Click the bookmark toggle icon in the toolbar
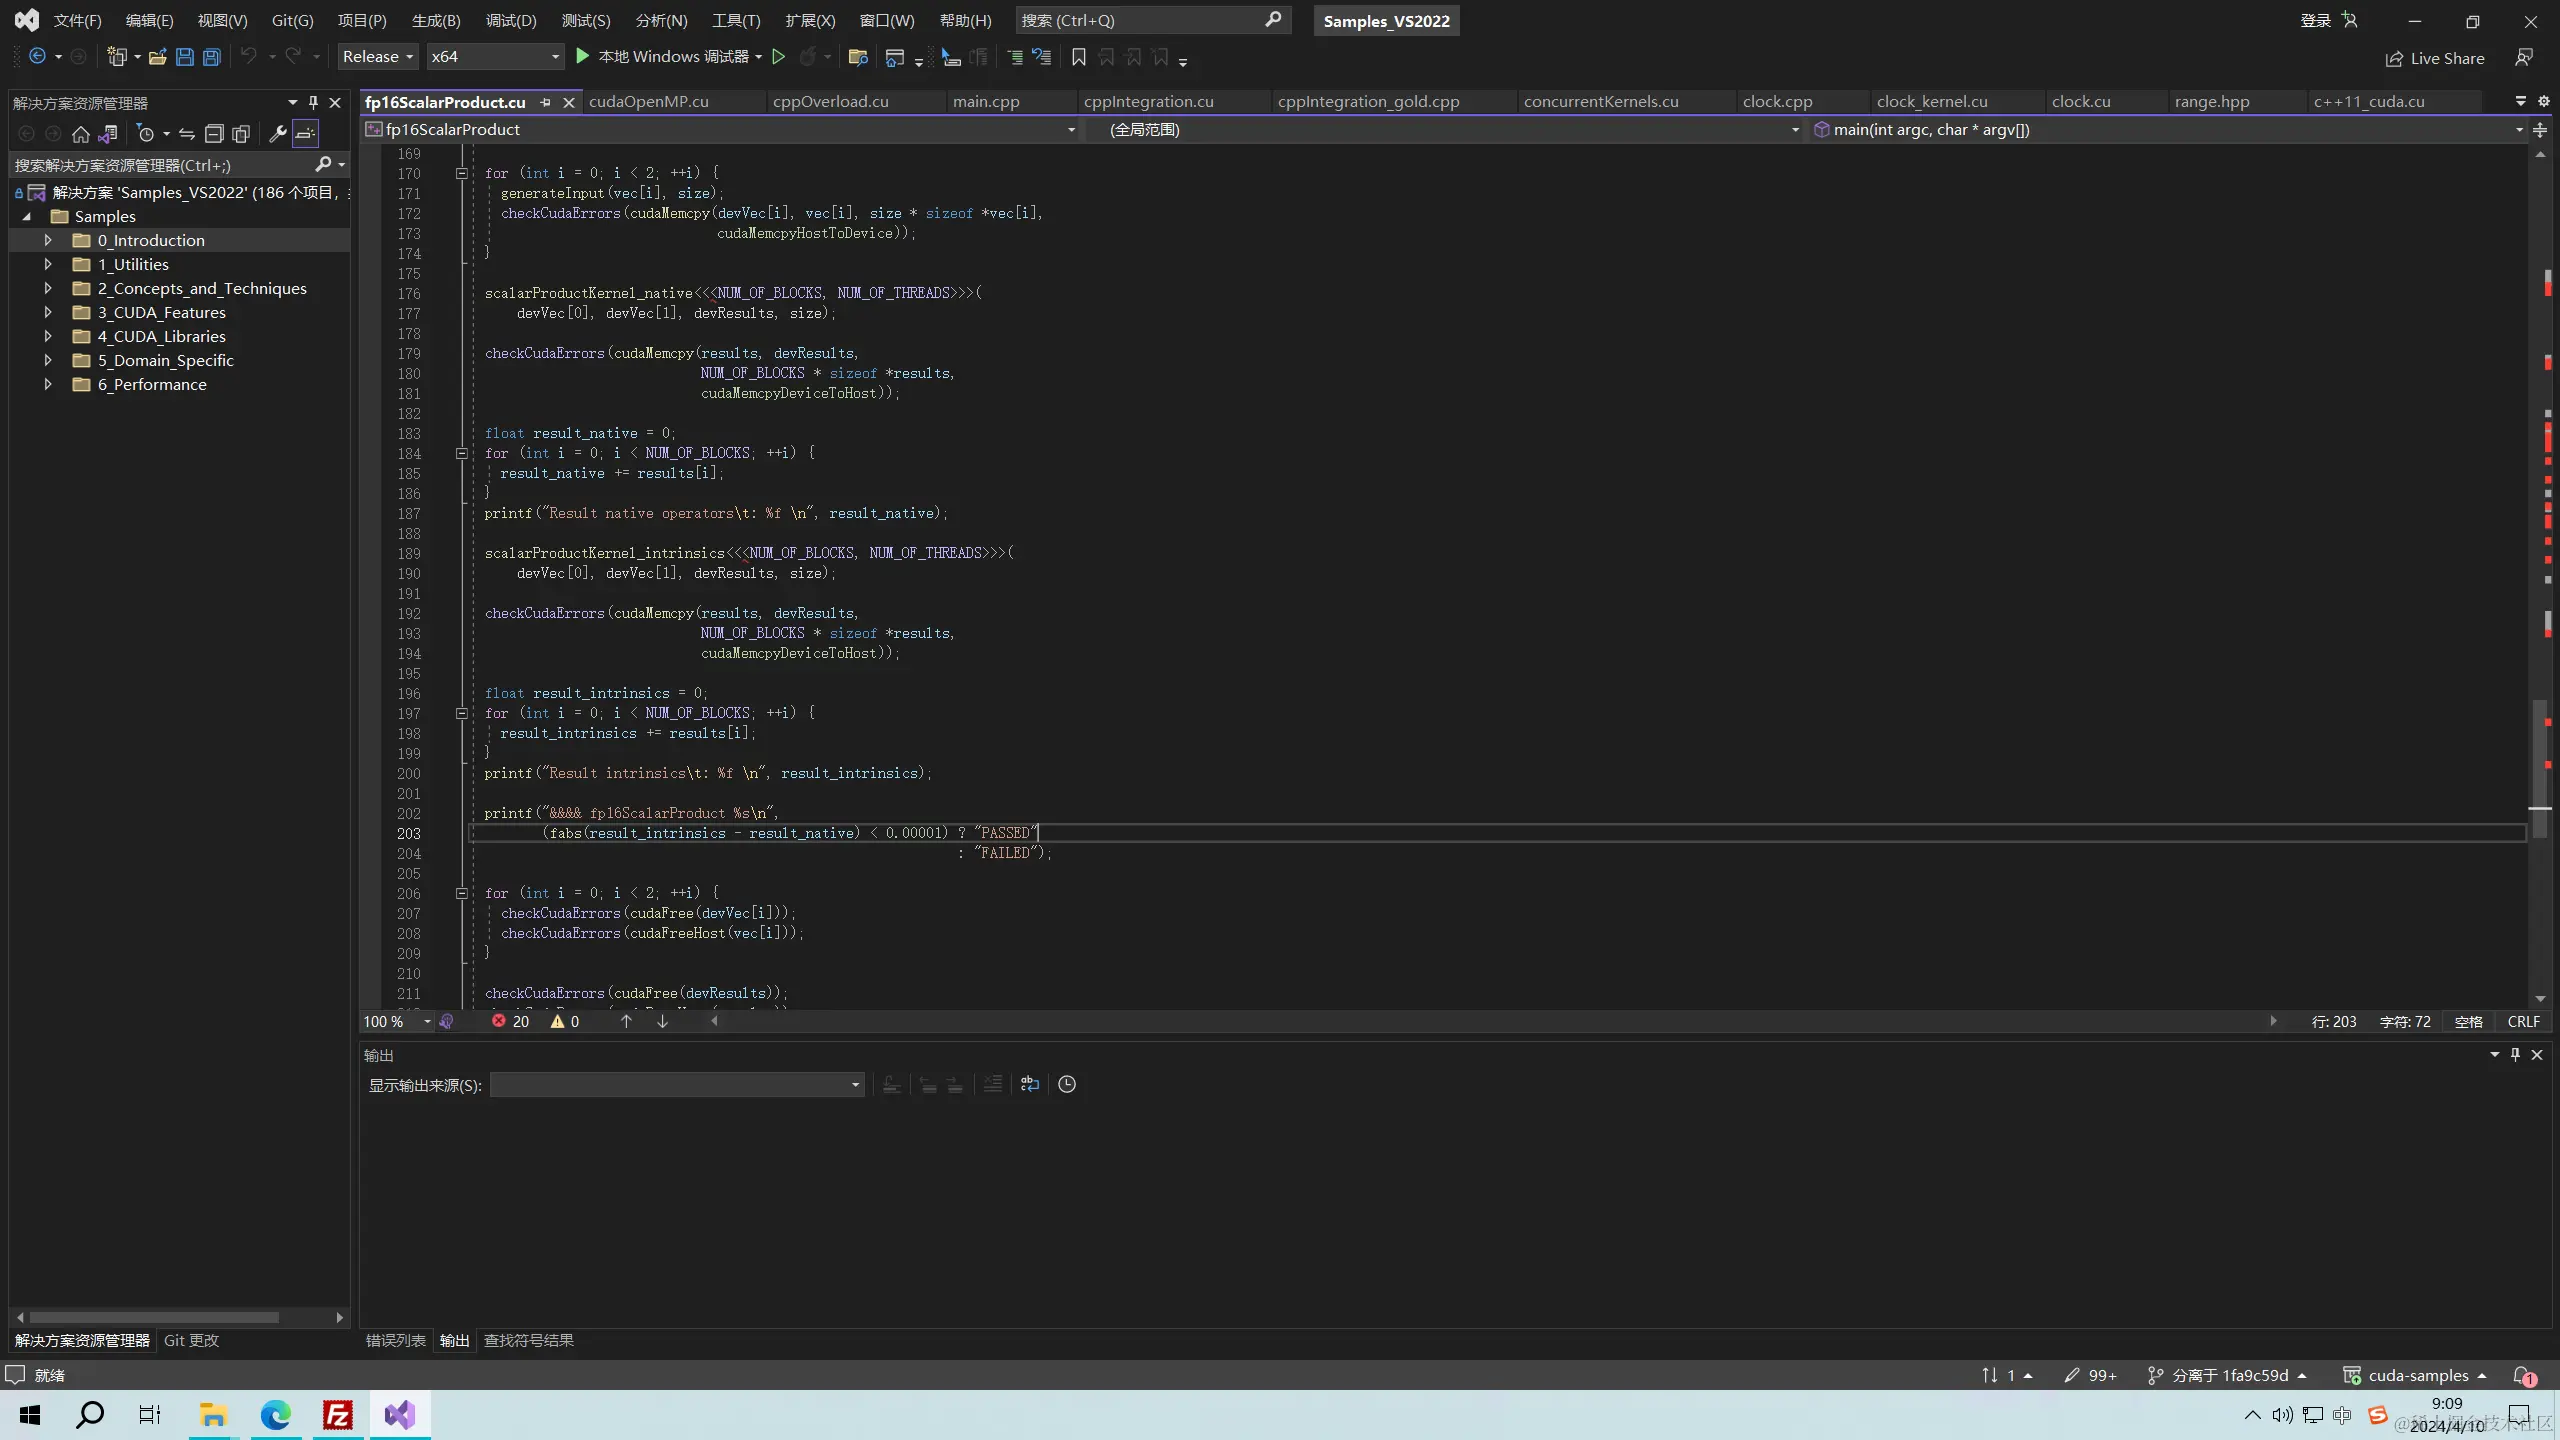 [x=1078, y=57]
